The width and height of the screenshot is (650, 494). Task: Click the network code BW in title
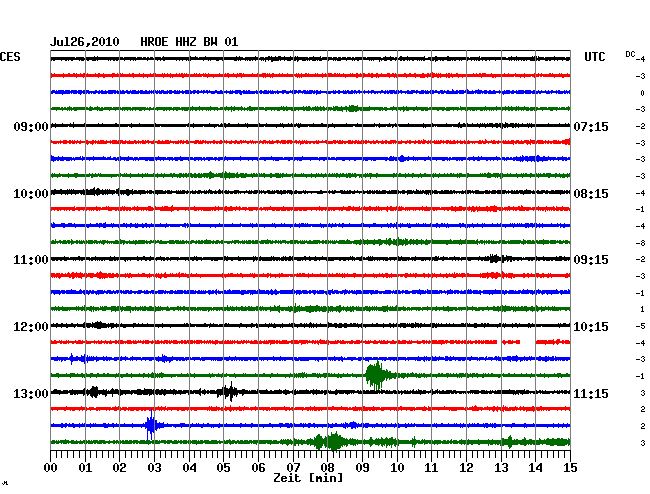210,42
